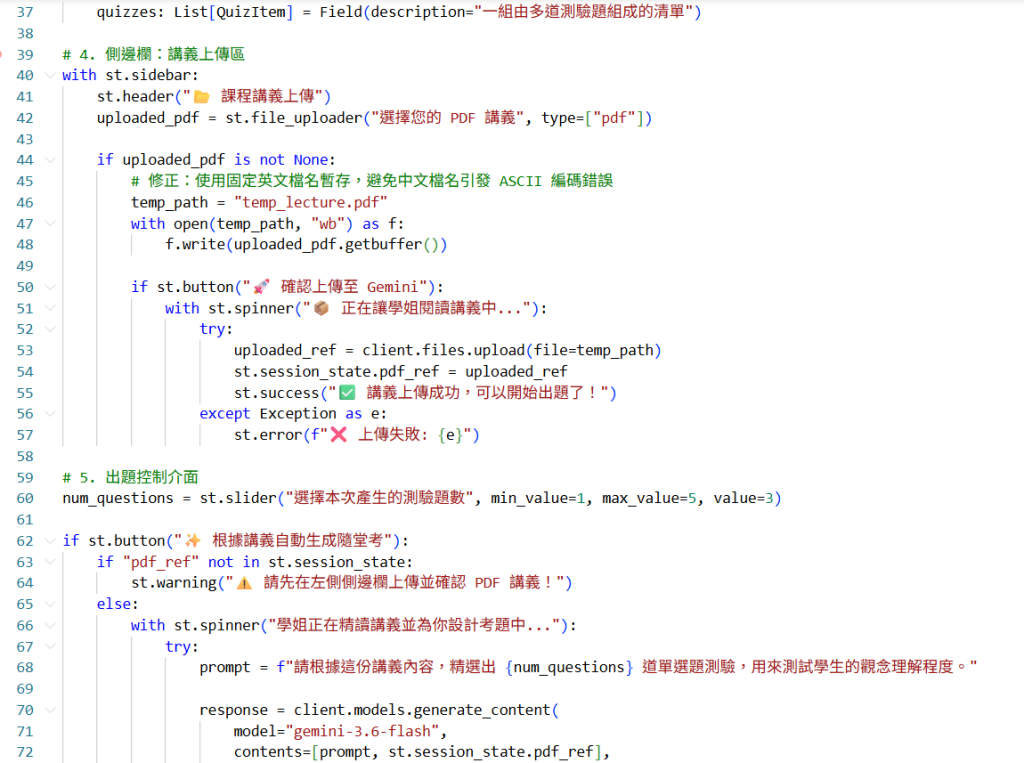
Task: Click "Field" on line 37
Action: pos(341,12)
